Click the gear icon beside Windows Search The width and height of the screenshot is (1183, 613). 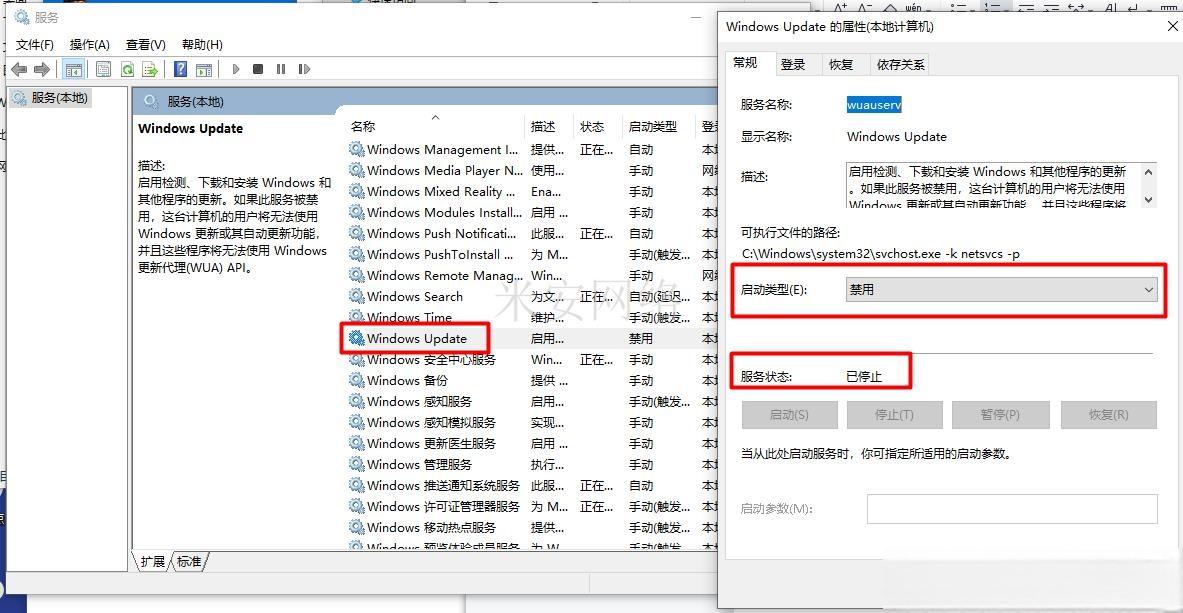pos(356,297)
